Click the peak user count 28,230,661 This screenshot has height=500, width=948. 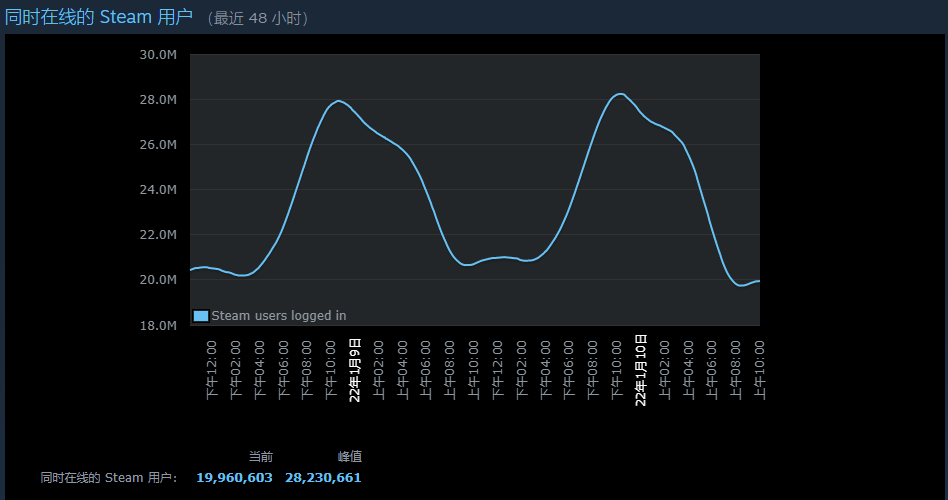coord(323,478)
